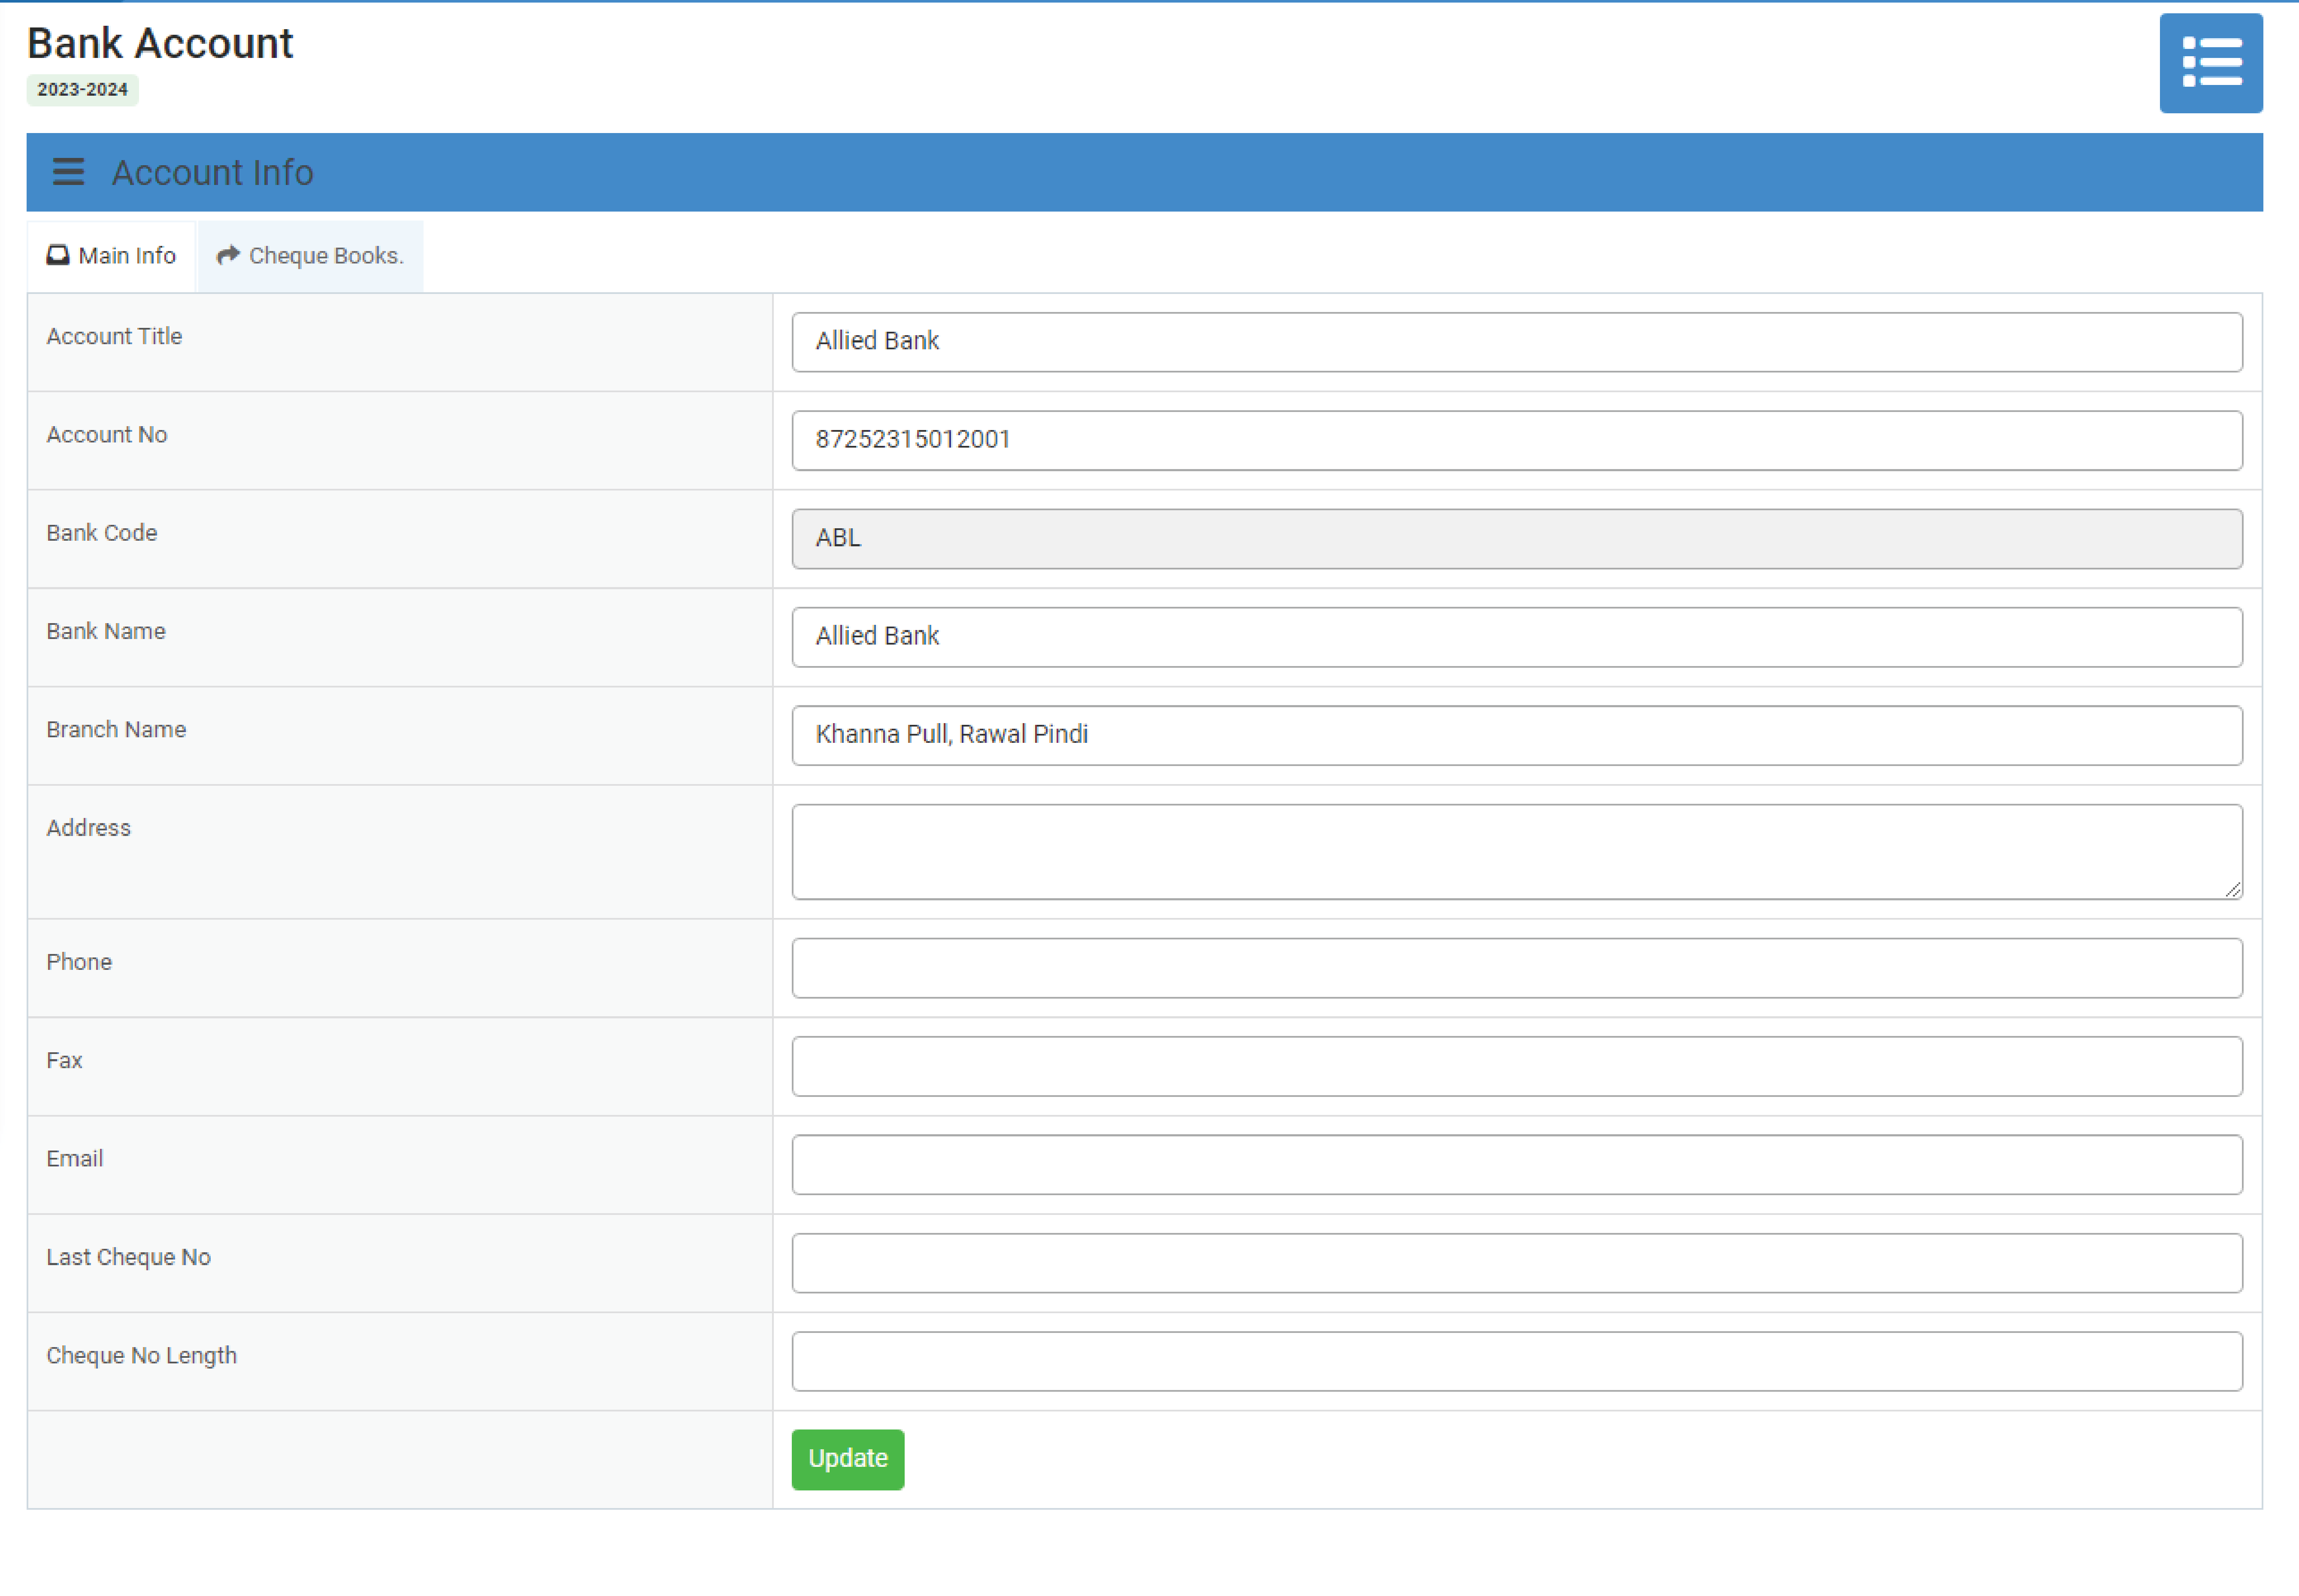Image resolution: width=2299 pixels, height=1596 pixels.
Task: Focus the Phone input box
Action: [1516, 968]
